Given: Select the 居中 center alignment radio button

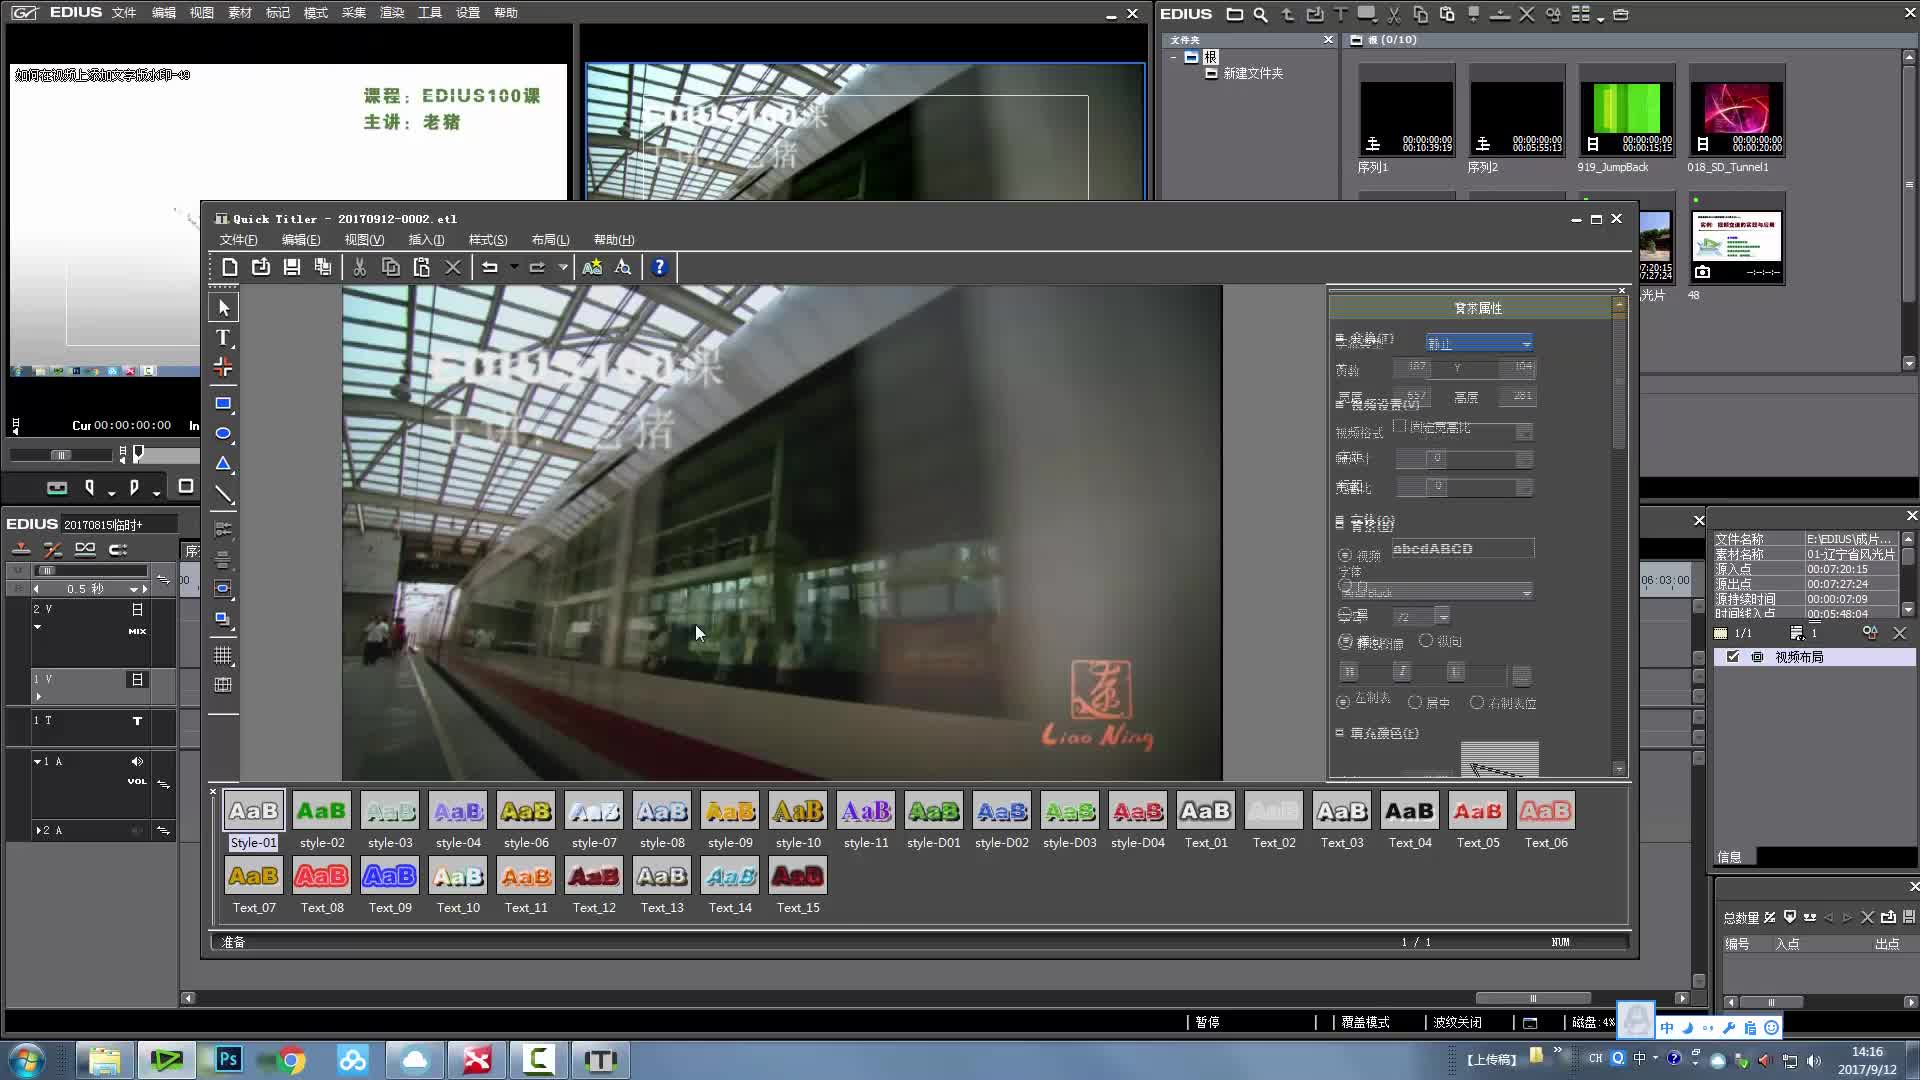Looking at the screenshot, I should [1415, 703].
